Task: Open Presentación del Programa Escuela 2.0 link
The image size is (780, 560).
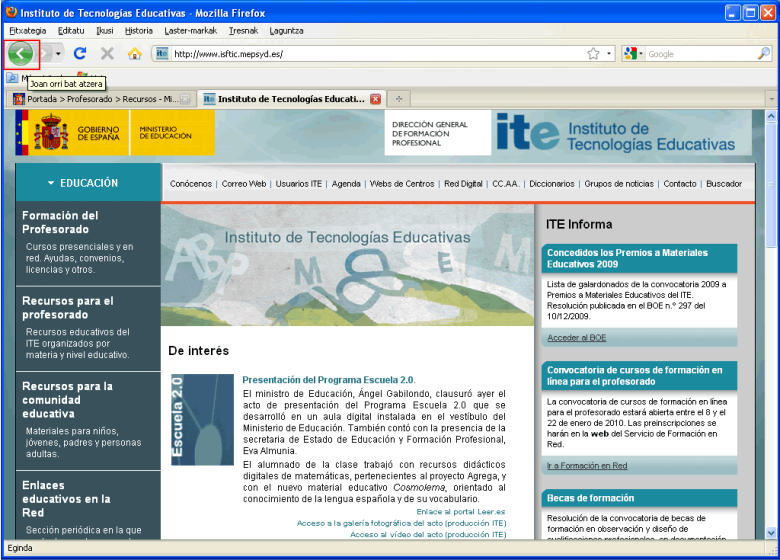Action: click(x=328, y=380)
